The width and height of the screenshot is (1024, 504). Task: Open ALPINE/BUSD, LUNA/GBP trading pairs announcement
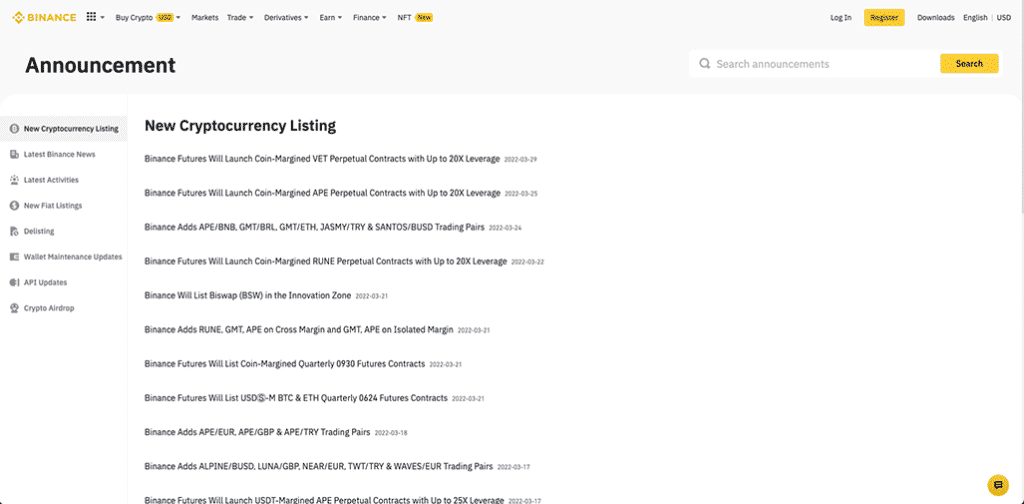(x=319, y=467)
